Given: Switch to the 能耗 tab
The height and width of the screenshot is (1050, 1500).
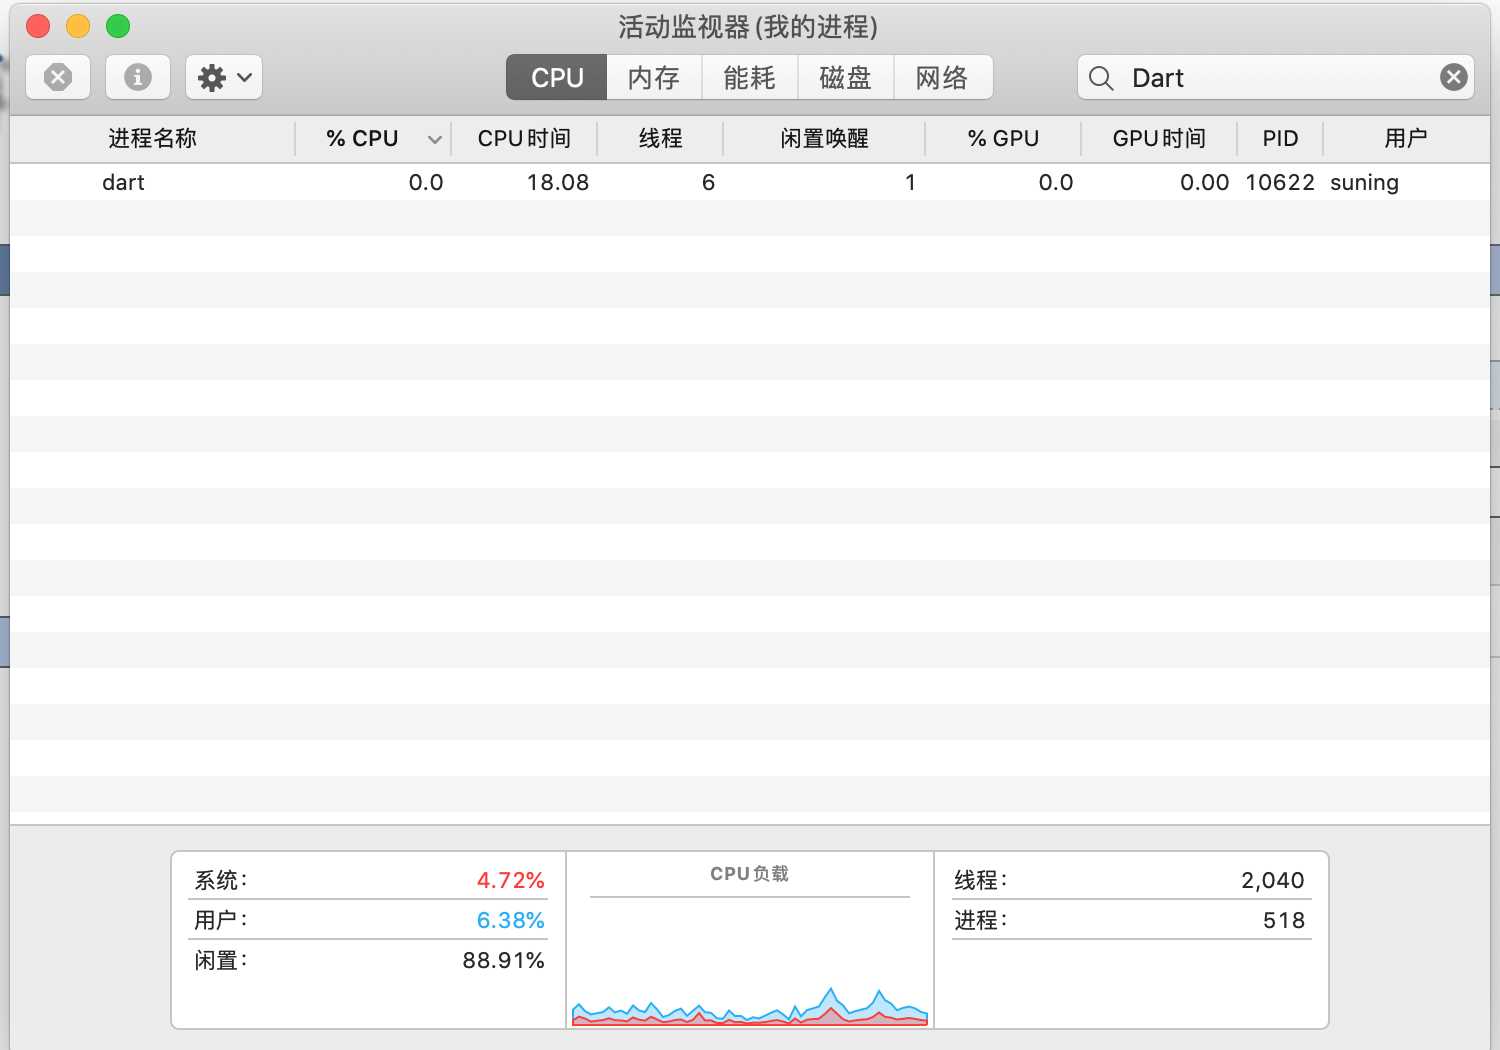Looking at the screenshot, I should pos(750,77).
